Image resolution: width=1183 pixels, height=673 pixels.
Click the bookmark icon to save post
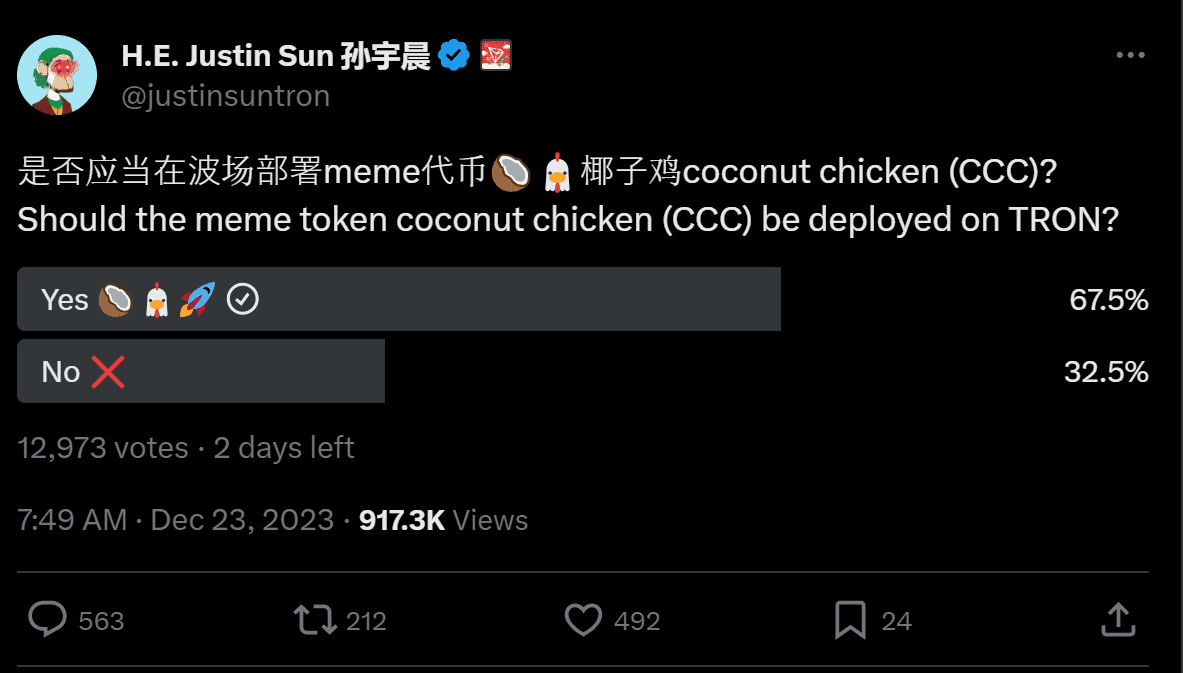pyautogui.click(x=851, y=620)
